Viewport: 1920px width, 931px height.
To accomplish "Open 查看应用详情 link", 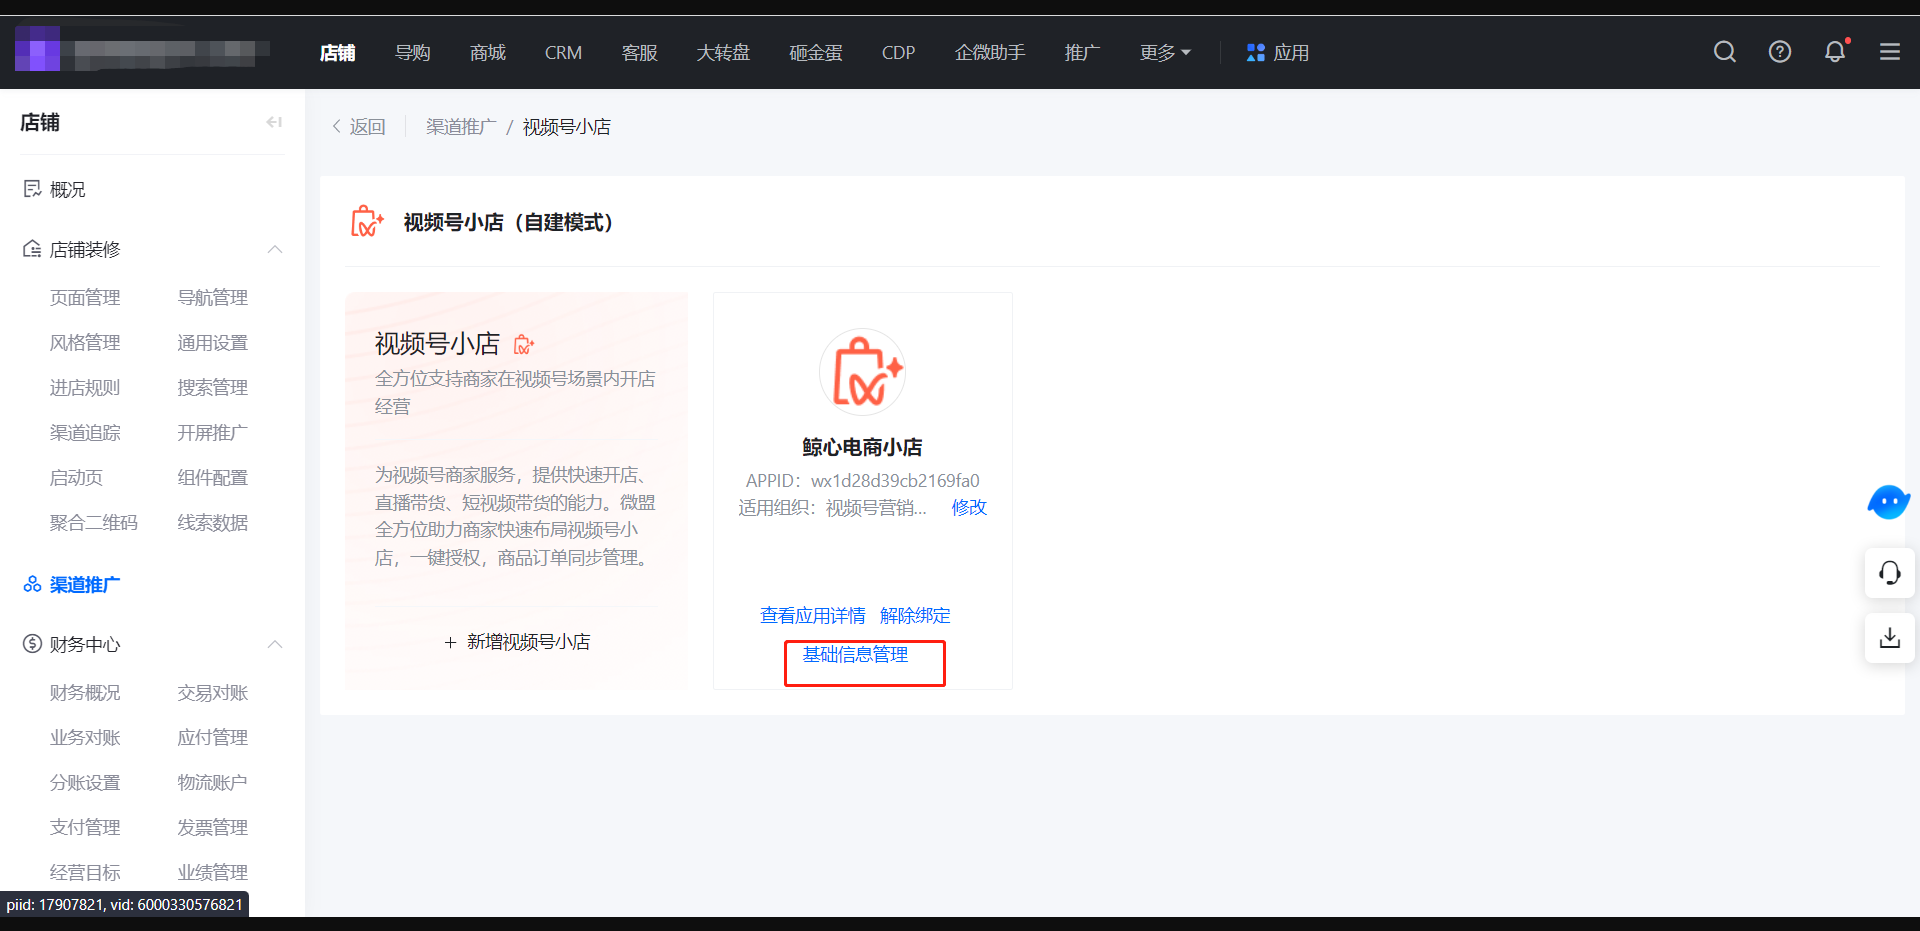I will [813, 615].
